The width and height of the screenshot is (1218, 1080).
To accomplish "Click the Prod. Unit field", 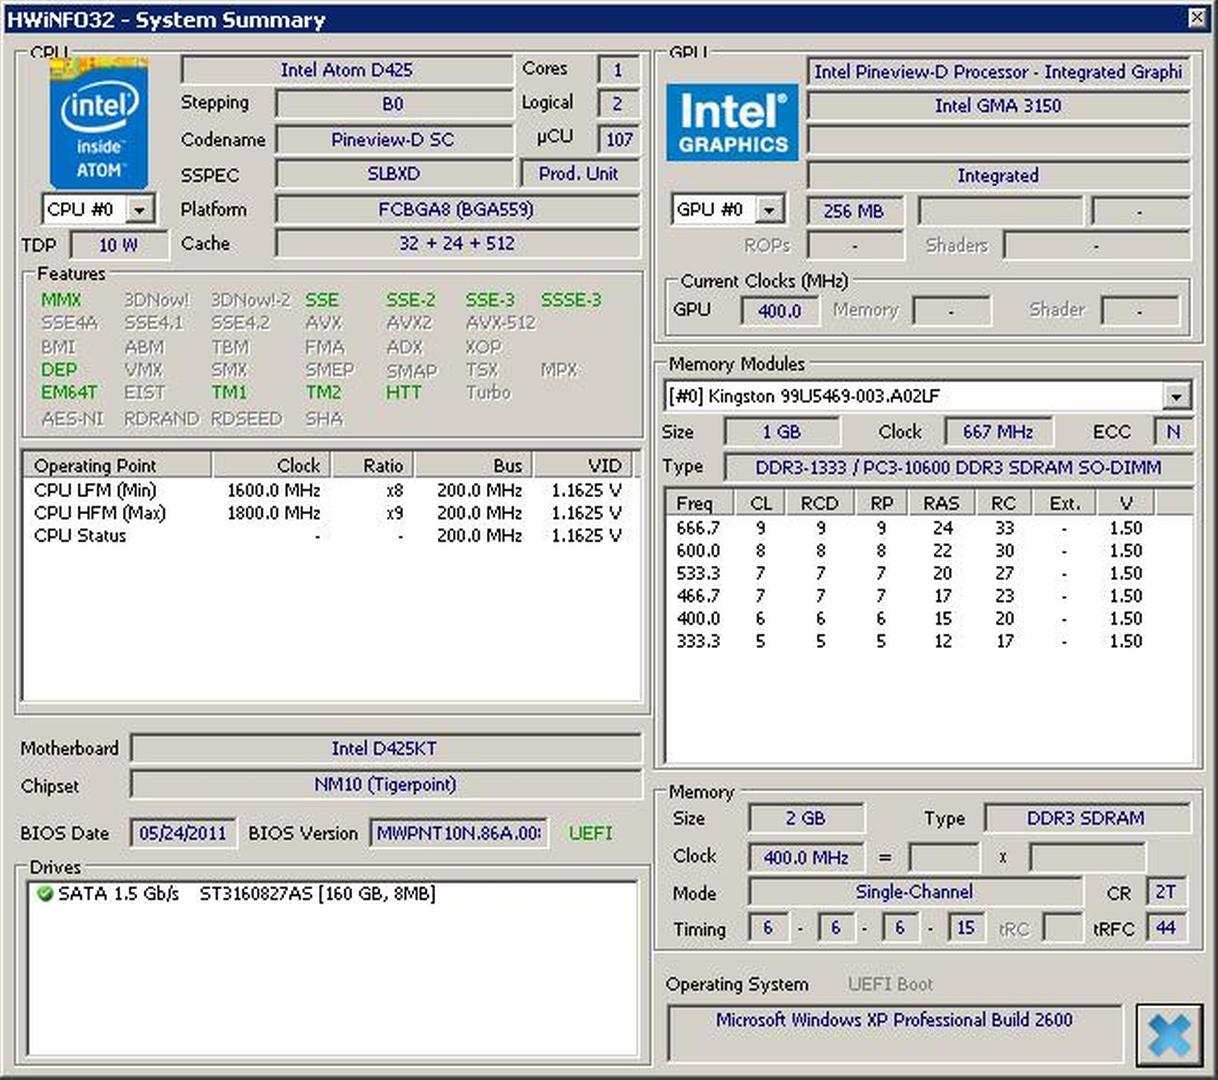I will [580, 174].
